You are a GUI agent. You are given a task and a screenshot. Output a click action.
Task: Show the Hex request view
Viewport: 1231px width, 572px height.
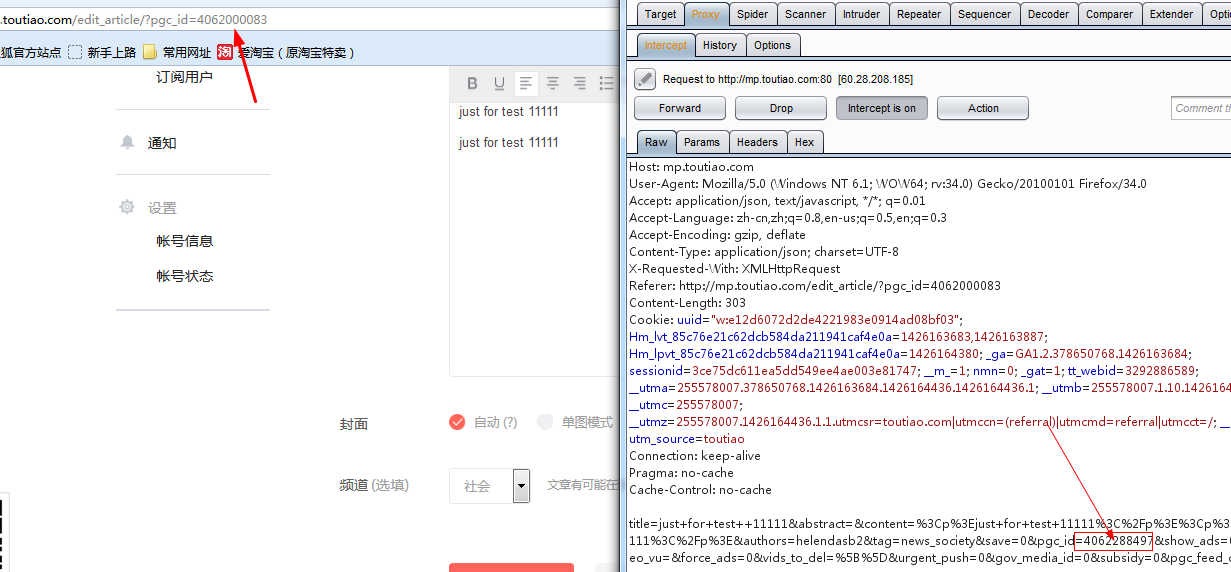[804, 142]
